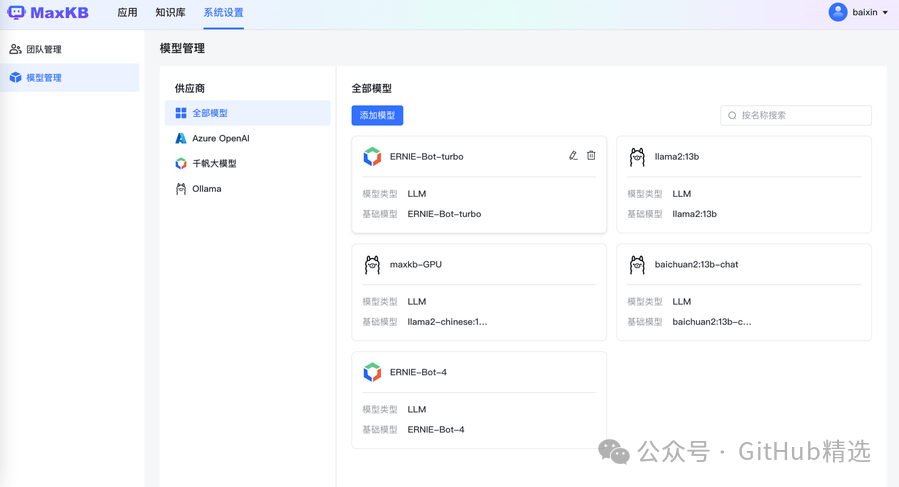Filter by Ollama supplier
This screenshot has width=899, height=487.
248,189
